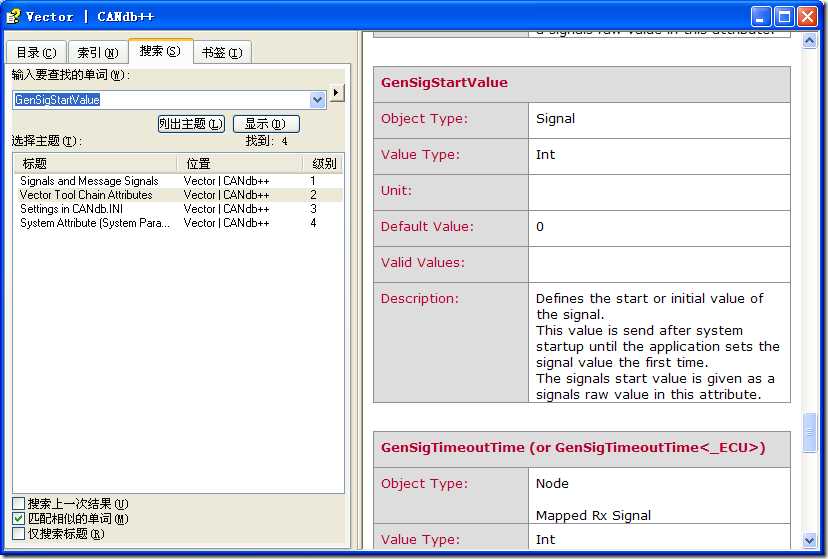The height and width of the screenshot is (559, 828).
Task: Maximize the CANdb++ help window
Action: (x=784, y=17)
